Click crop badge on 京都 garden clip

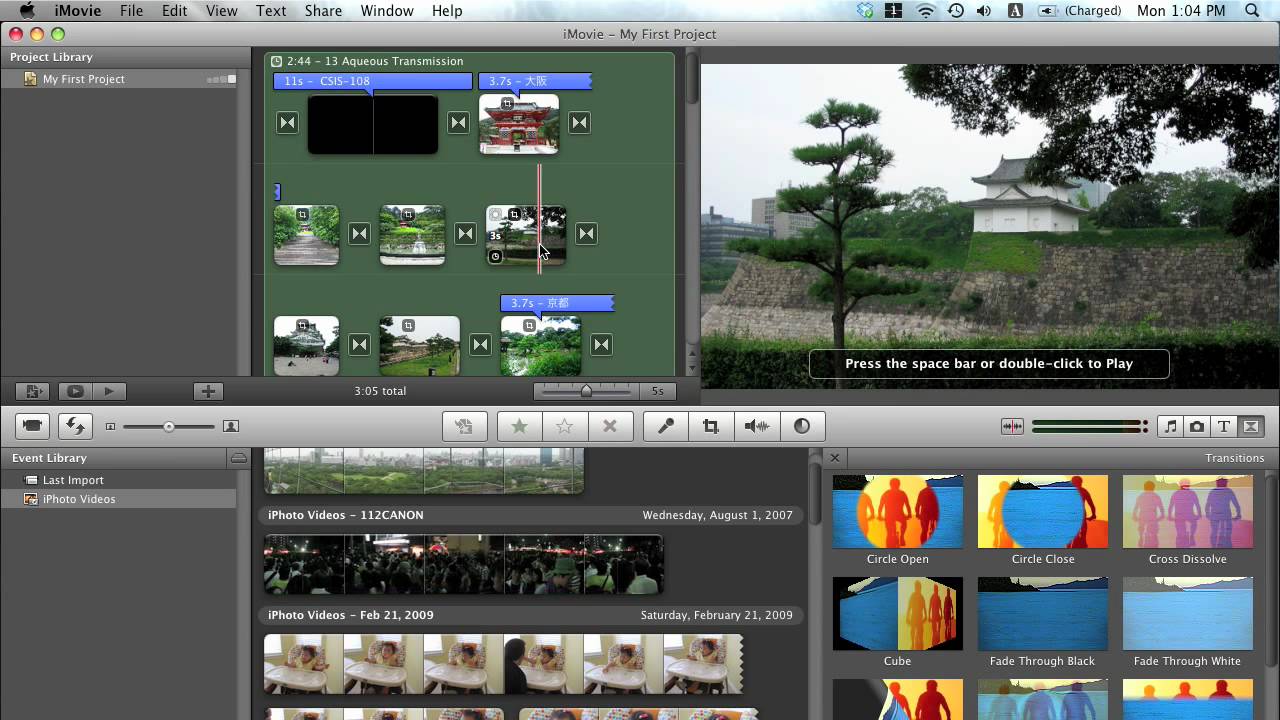point(529,326)
